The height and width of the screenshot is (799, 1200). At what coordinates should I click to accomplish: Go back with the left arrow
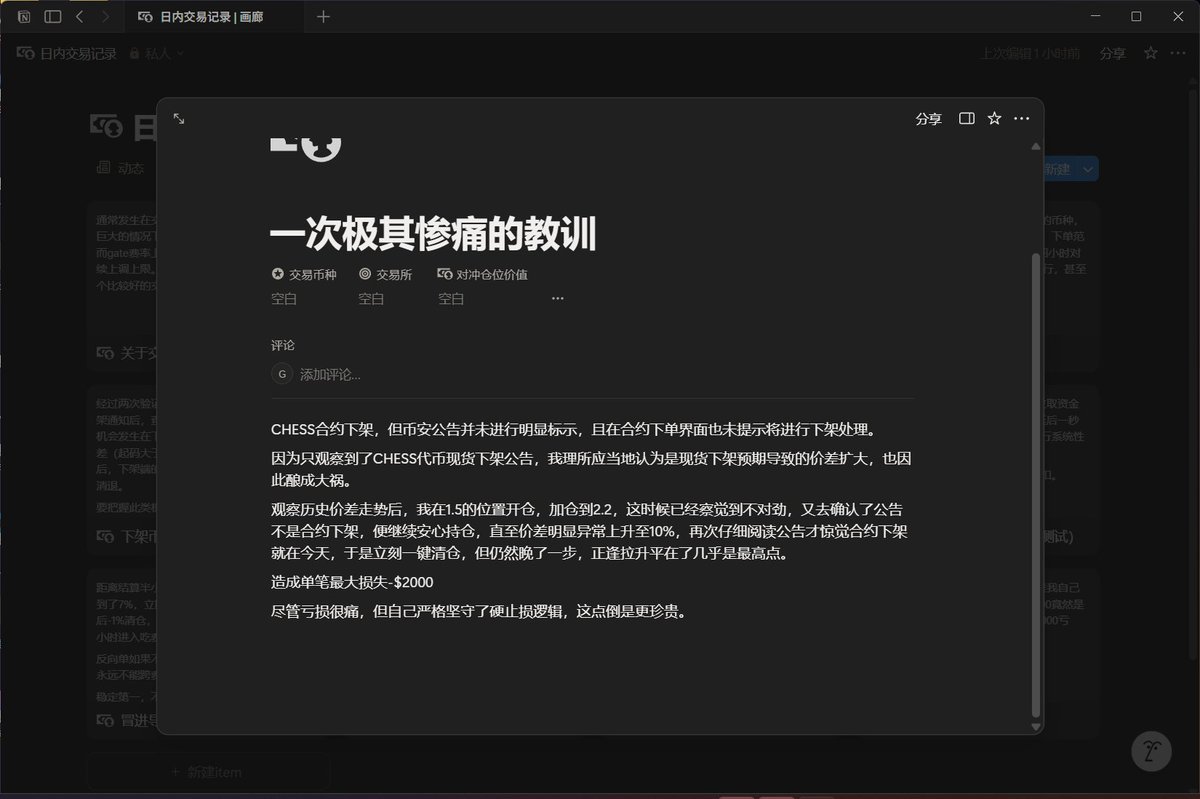[x=80, y=17]
